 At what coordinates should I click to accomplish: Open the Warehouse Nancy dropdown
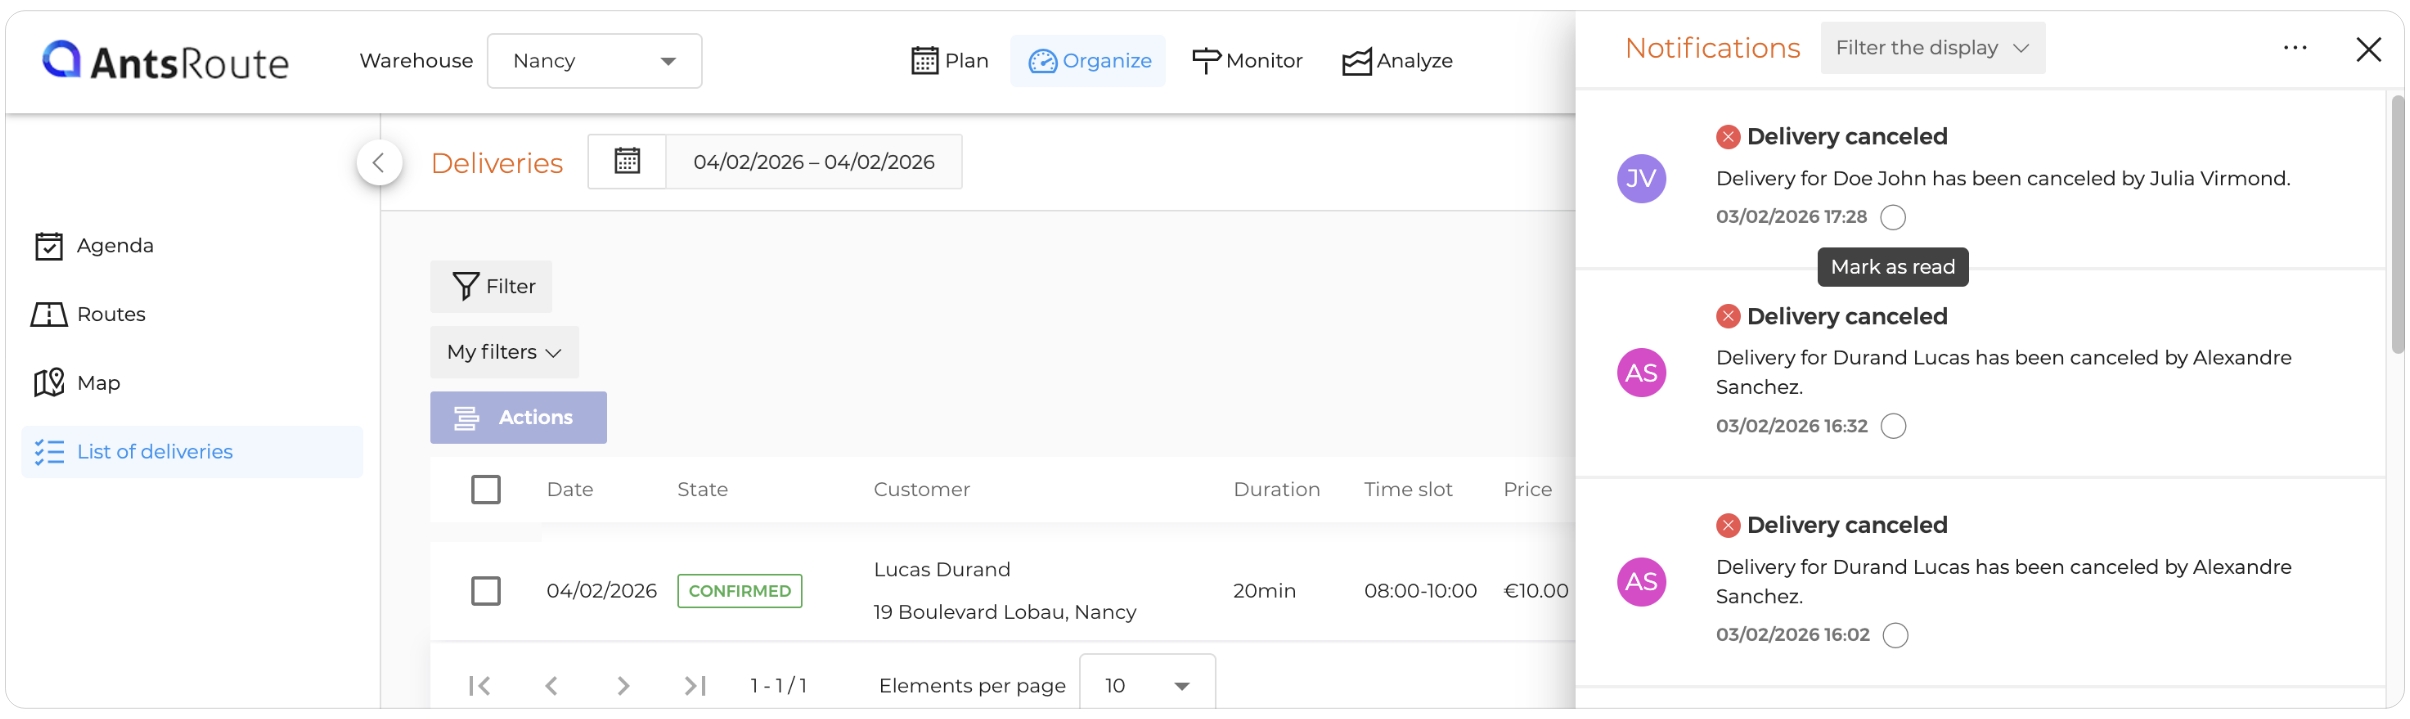point(594,61)
